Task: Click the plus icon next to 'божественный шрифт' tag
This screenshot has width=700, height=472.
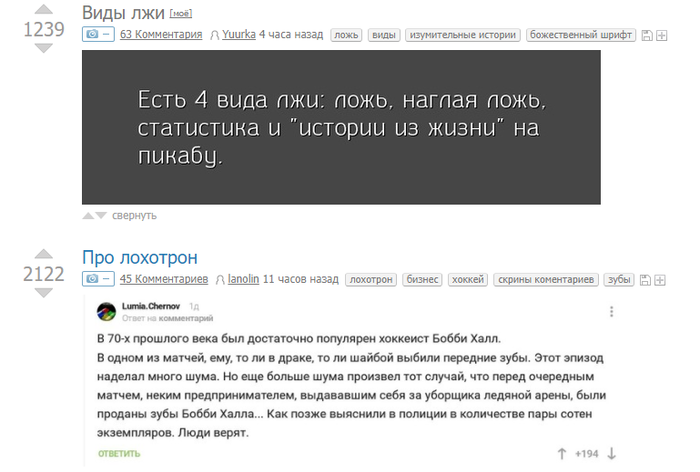Action: 662,35
